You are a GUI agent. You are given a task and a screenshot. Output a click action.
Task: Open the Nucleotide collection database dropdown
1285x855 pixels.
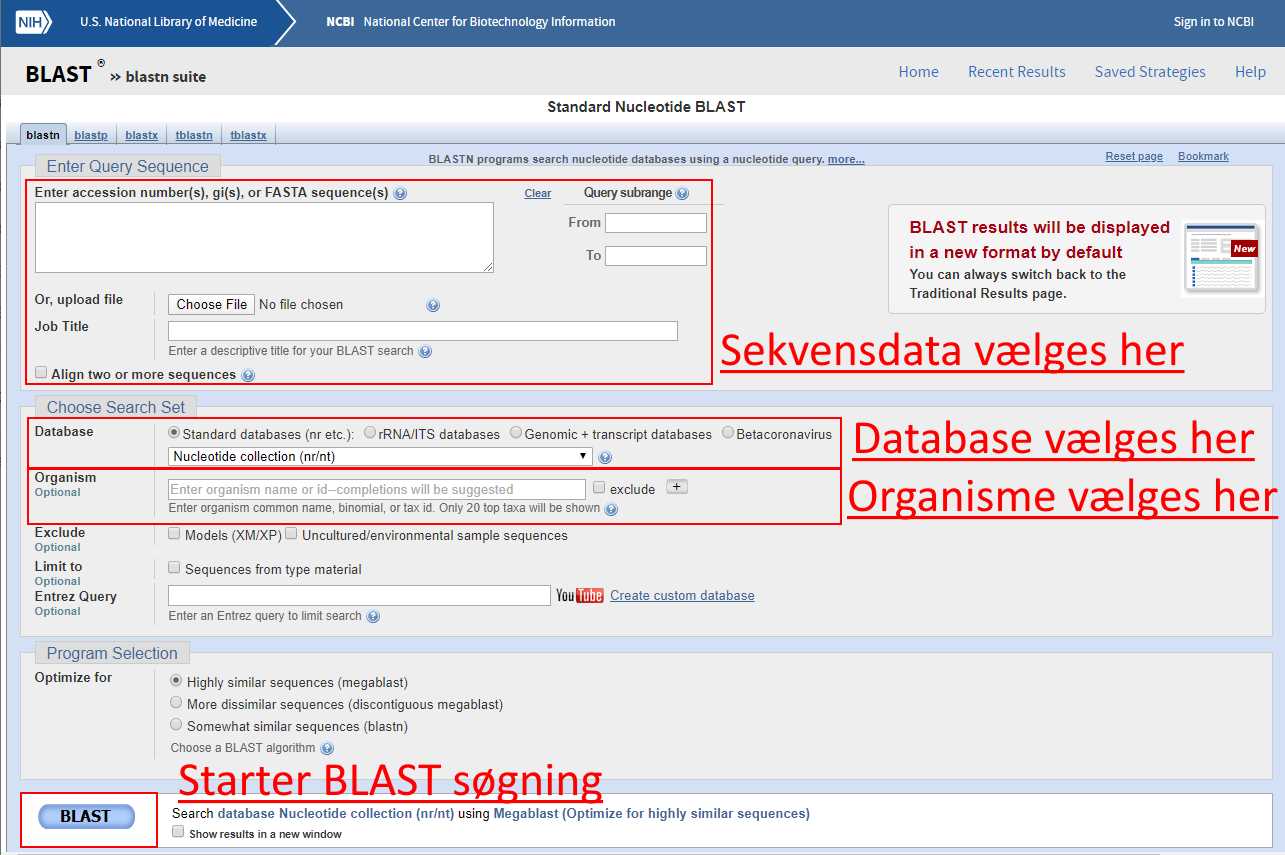coord(380,457)
